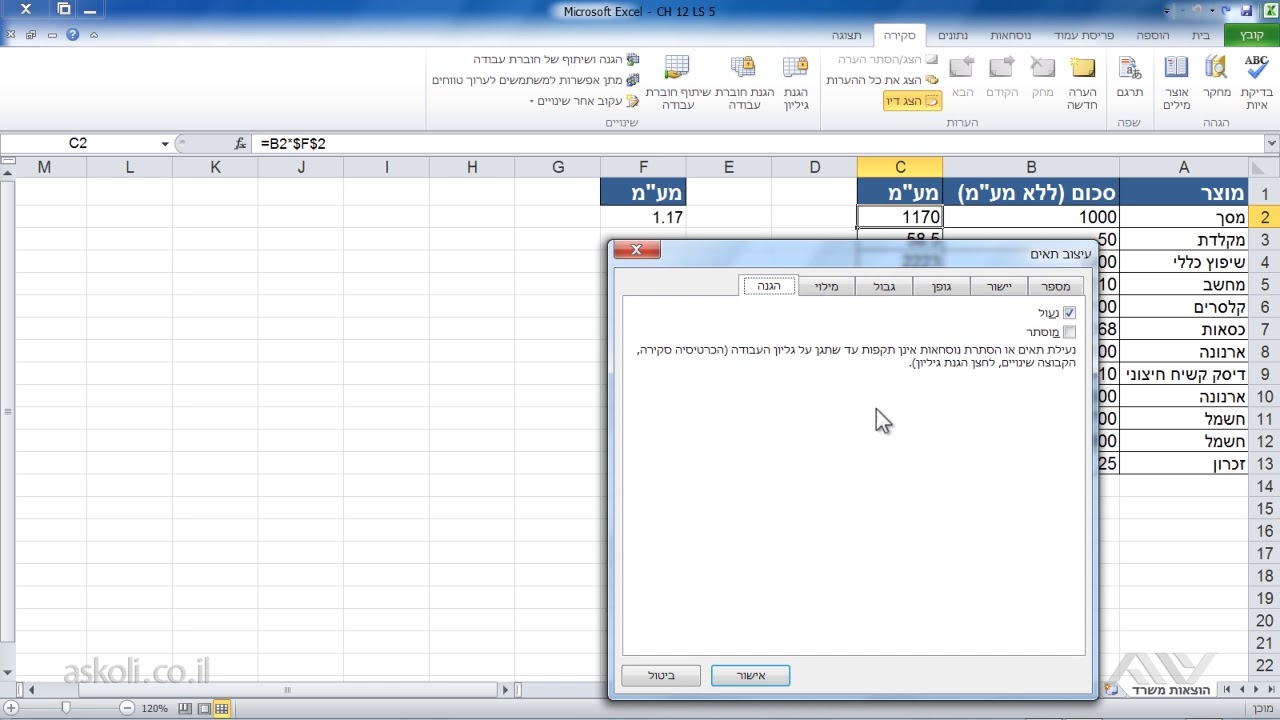This screenshot has width=1280, height=720.
Task: Select cell F2 containing 1.17
Action: point(643,217)
